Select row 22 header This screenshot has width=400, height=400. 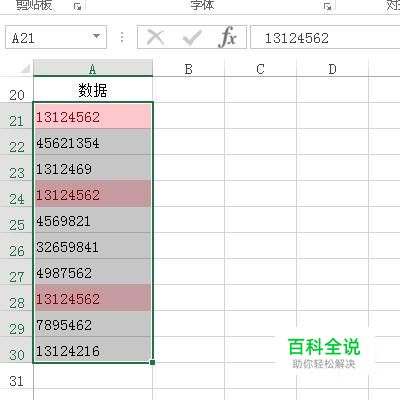[16, 142]
